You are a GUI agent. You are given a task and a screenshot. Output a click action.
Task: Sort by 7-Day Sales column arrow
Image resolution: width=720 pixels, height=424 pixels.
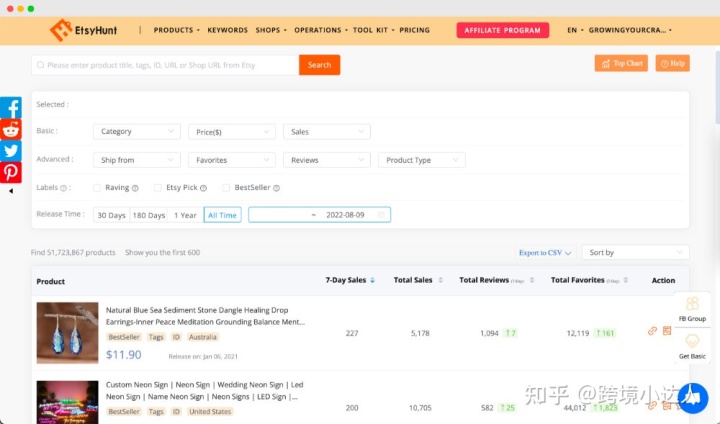pos(372,280)
